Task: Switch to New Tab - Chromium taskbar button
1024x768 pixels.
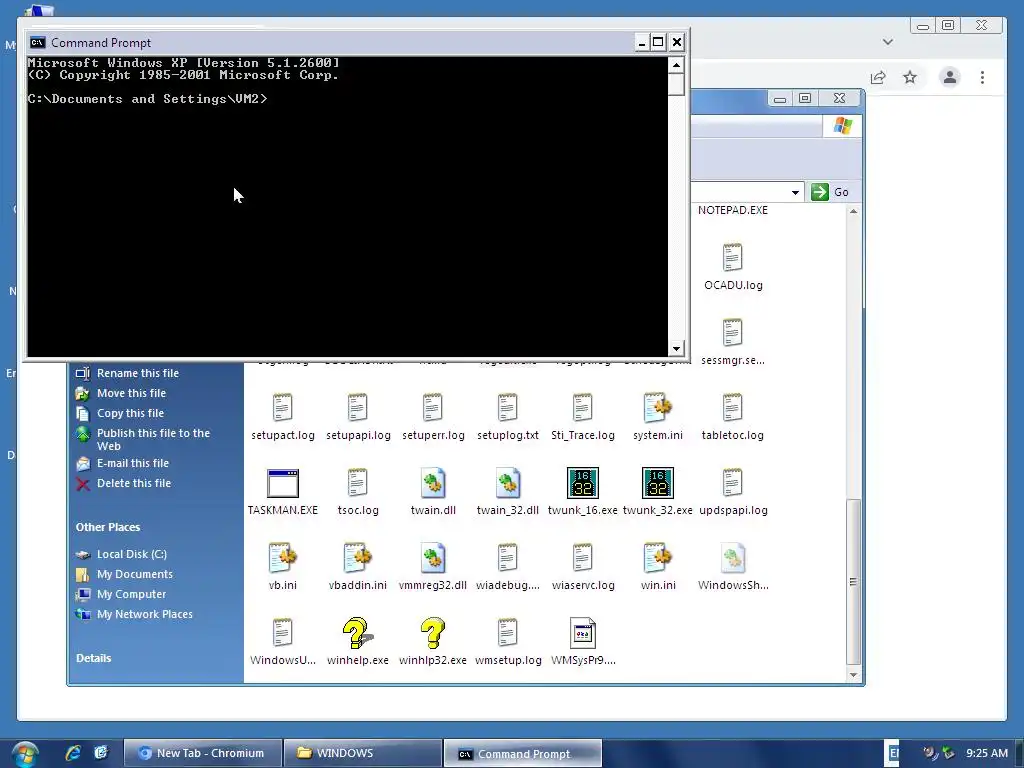Action: [203, 753]
